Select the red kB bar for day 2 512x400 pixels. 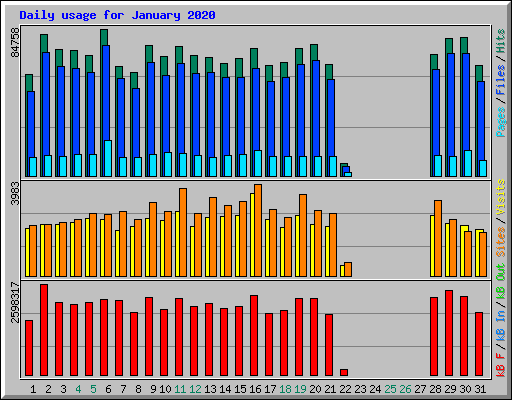[44, 330]
